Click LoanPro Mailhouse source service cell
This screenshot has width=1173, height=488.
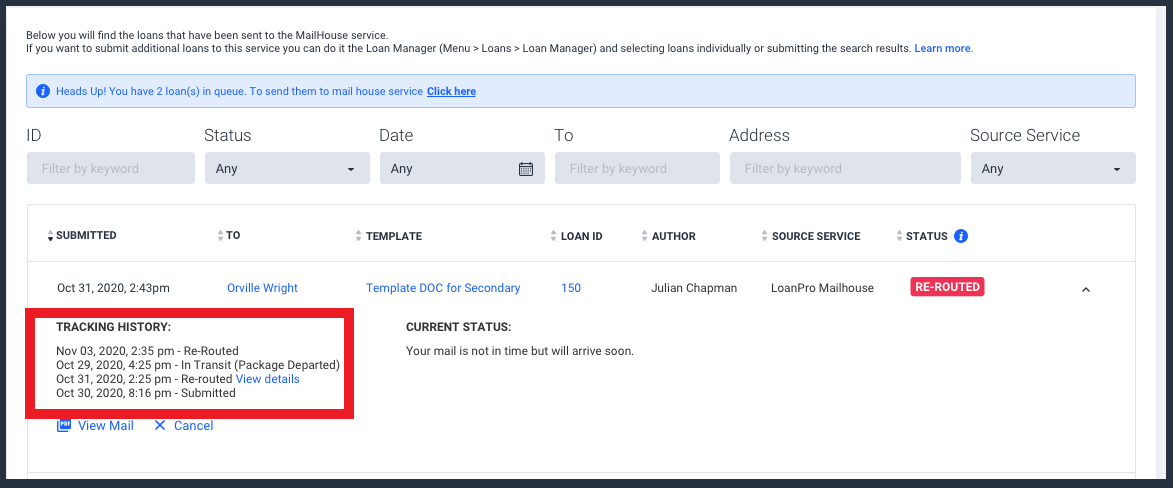[822, 287]
